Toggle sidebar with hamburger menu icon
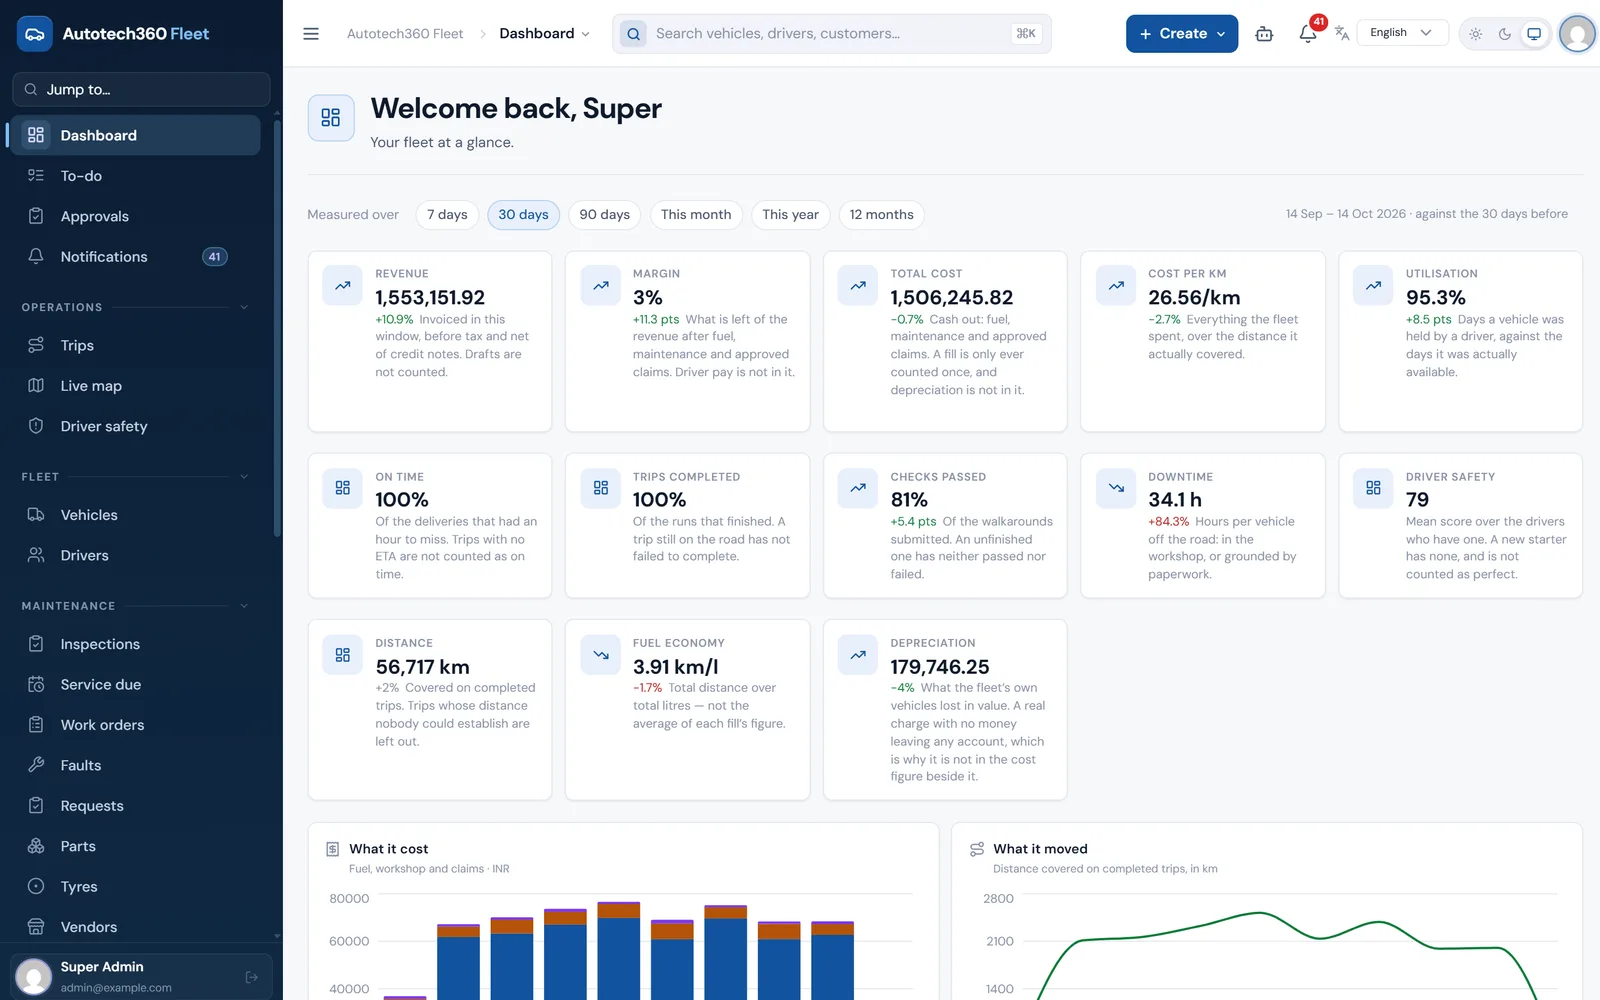The height and width of the screenshot is (1000, 1600). (x=311, y=34)
